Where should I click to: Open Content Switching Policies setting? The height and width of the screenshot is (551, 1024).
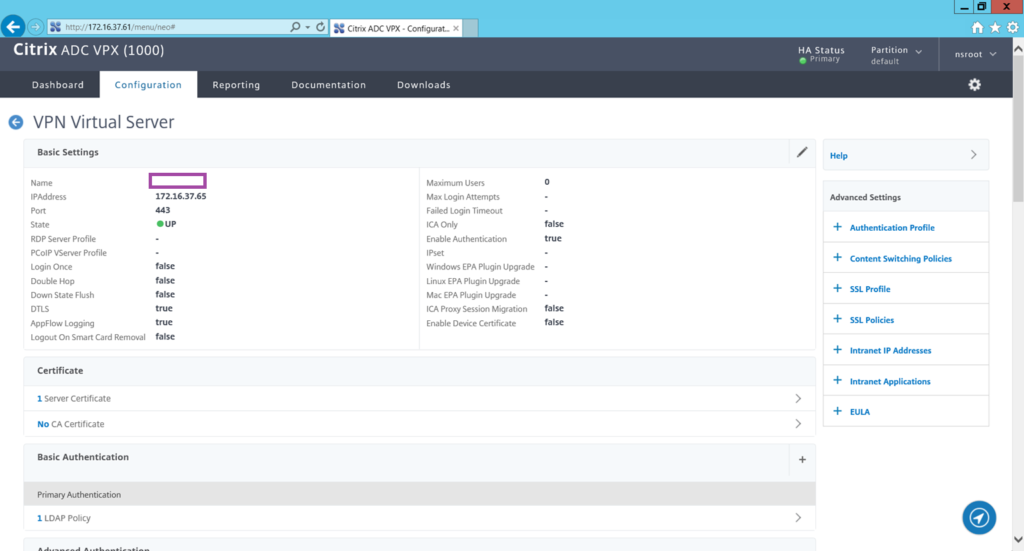pyautogui.click(x=901, y=259)
